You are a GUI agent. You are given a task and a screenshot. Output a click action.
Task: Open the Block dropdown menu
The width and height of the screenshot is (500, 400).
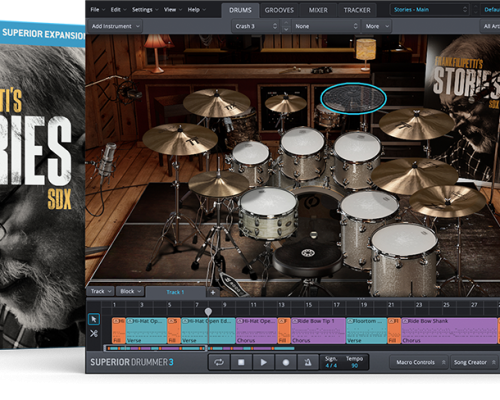pyautogui.click(x=130, y=291)
